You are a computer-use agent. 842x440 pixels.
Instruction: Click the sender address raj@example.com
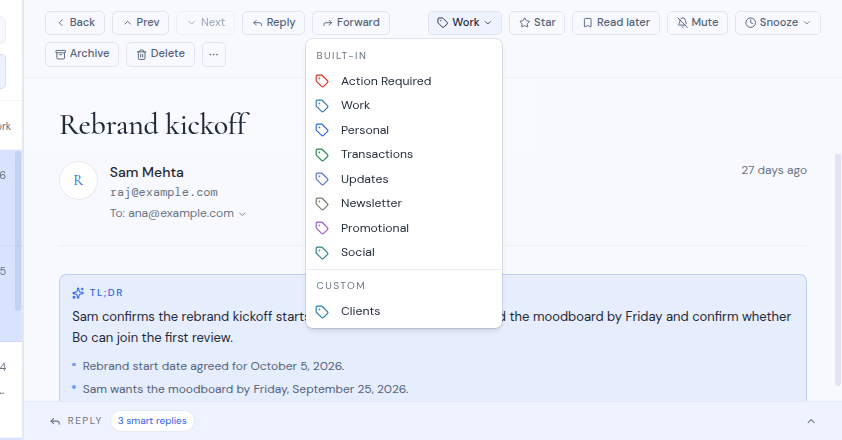[164, 192]
